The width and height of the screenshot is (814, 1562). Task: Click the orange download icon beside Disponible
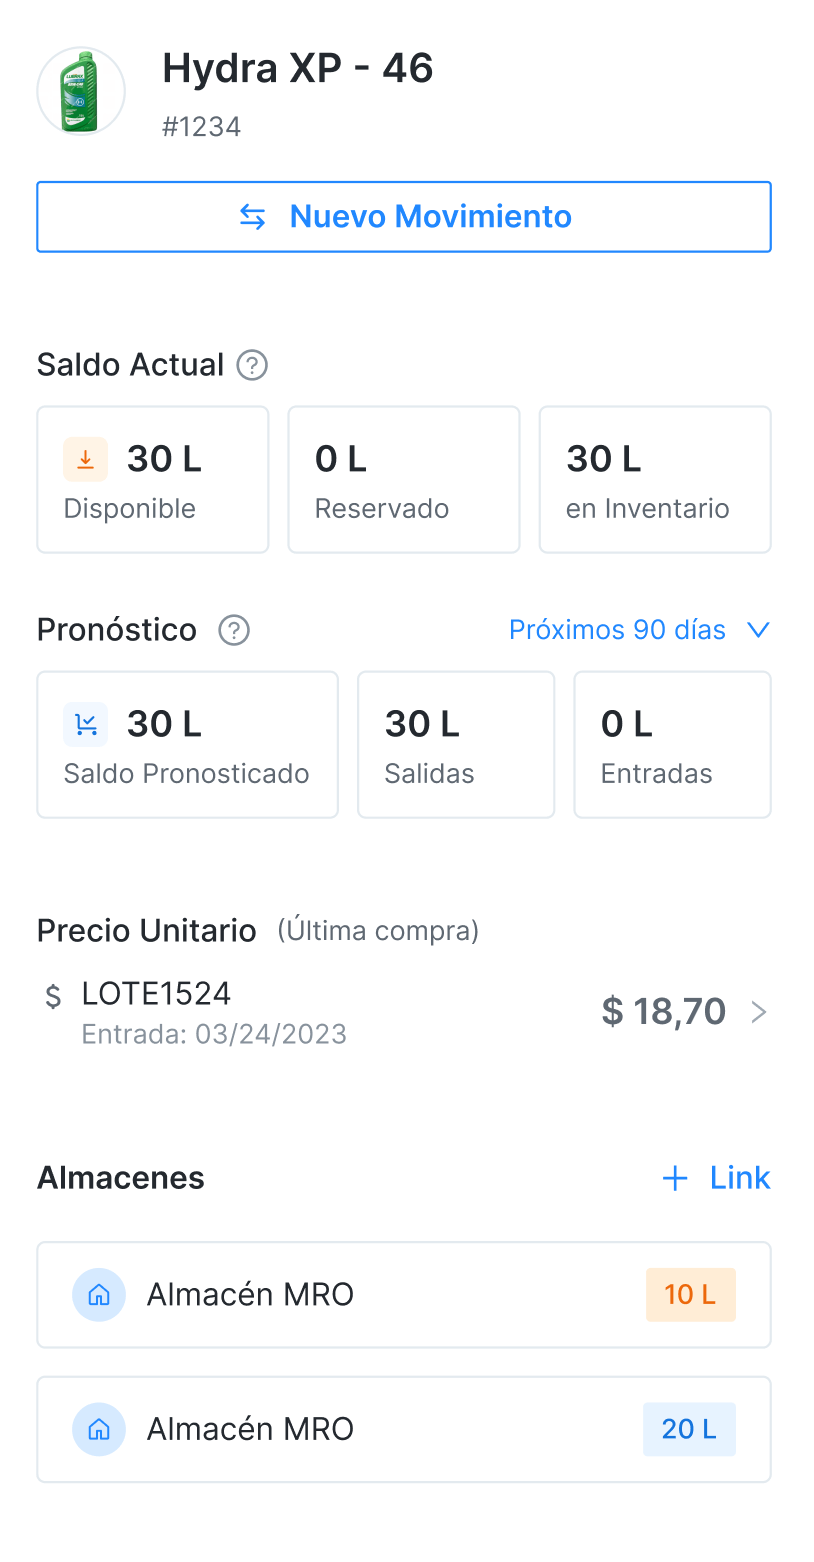tap(86, 459)
